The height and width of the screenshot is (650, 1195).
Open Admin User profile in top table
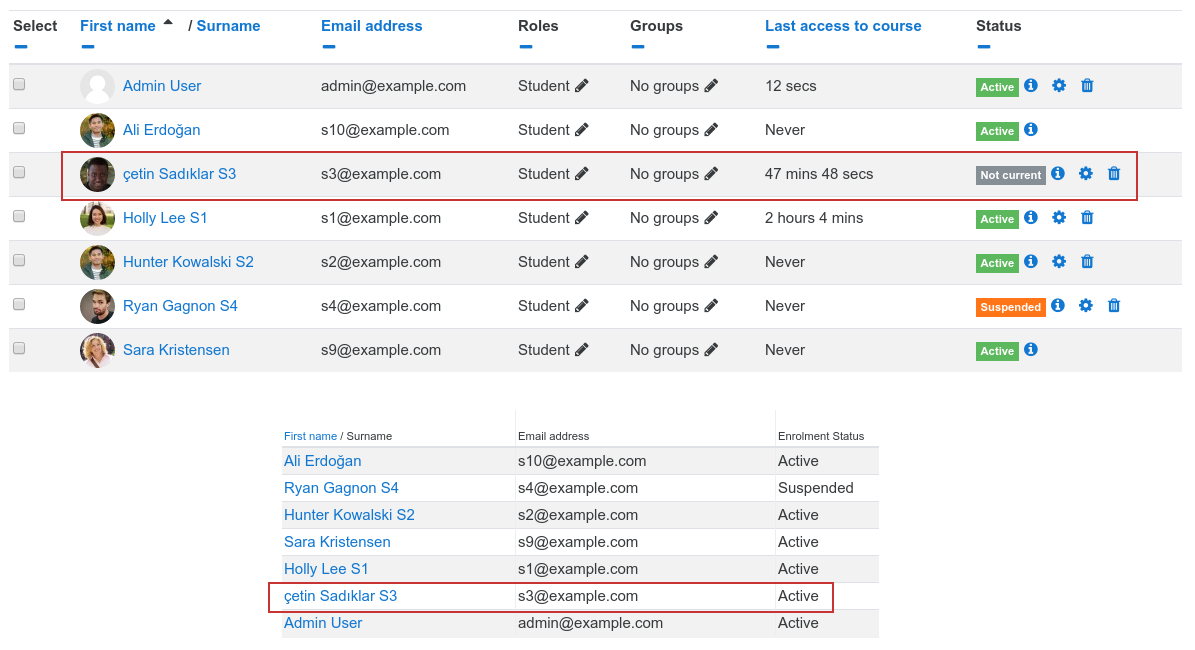[x=162, y=86]
